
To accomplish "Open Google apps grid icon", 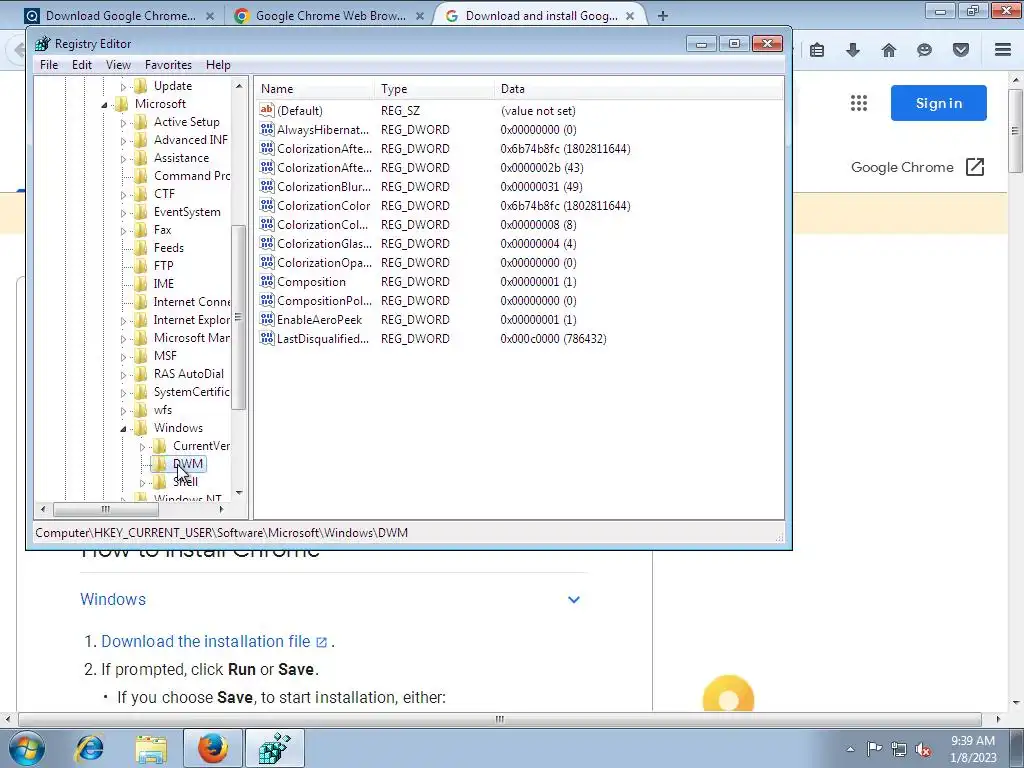I will click(859, 103).
